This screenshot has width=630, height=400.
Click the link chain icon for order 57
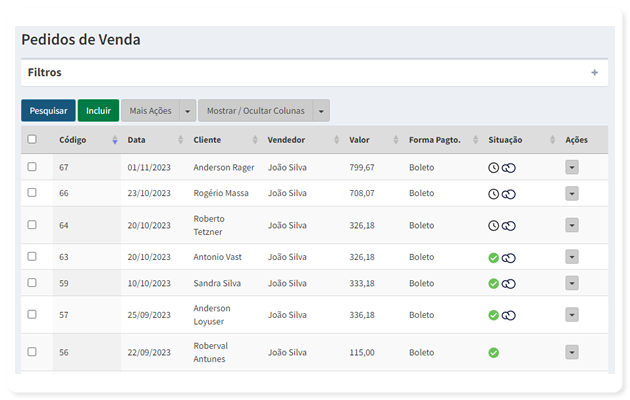(x=509, y=316)
